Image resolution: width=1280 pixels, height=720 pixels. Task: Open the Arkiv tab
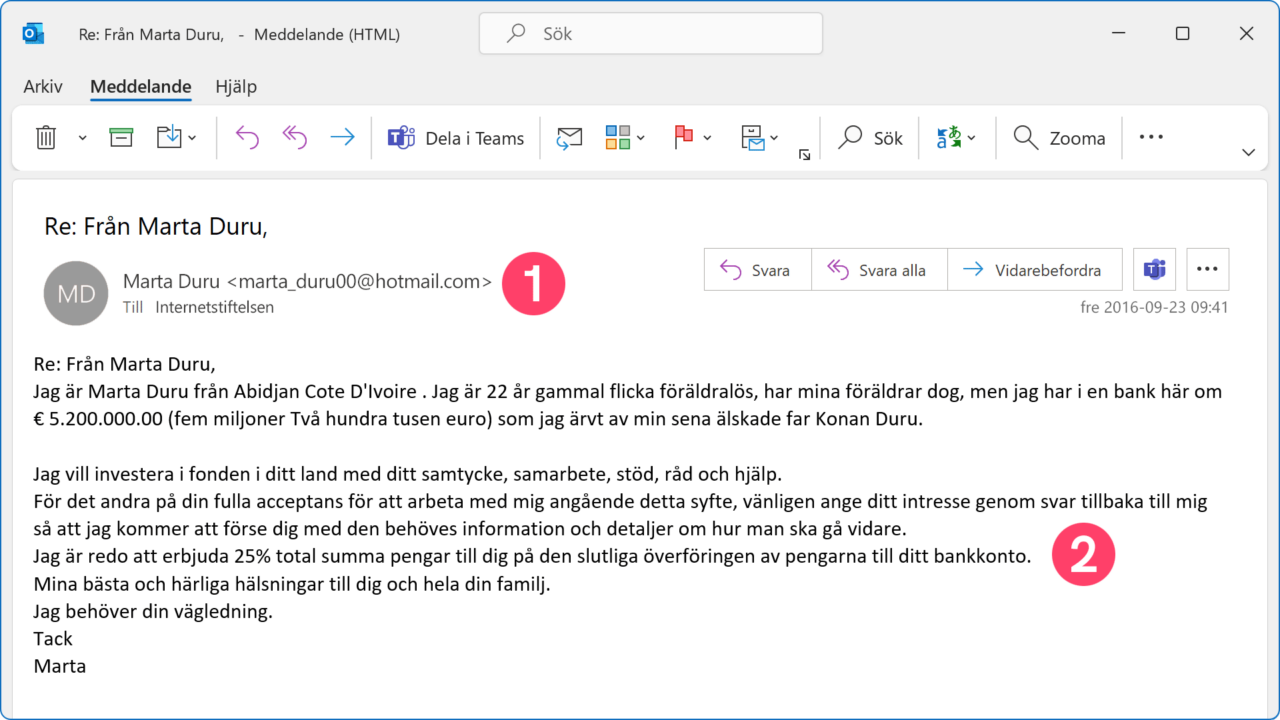[43, 87]
